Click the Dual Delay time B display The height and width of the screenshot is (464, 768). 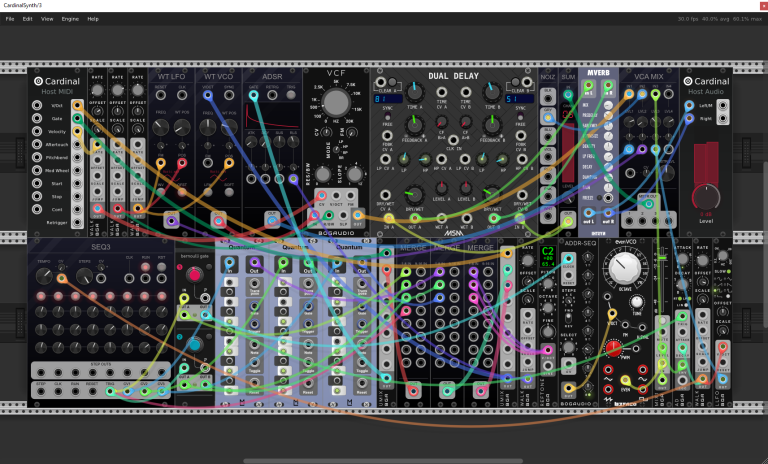click(x=519, y=99)
